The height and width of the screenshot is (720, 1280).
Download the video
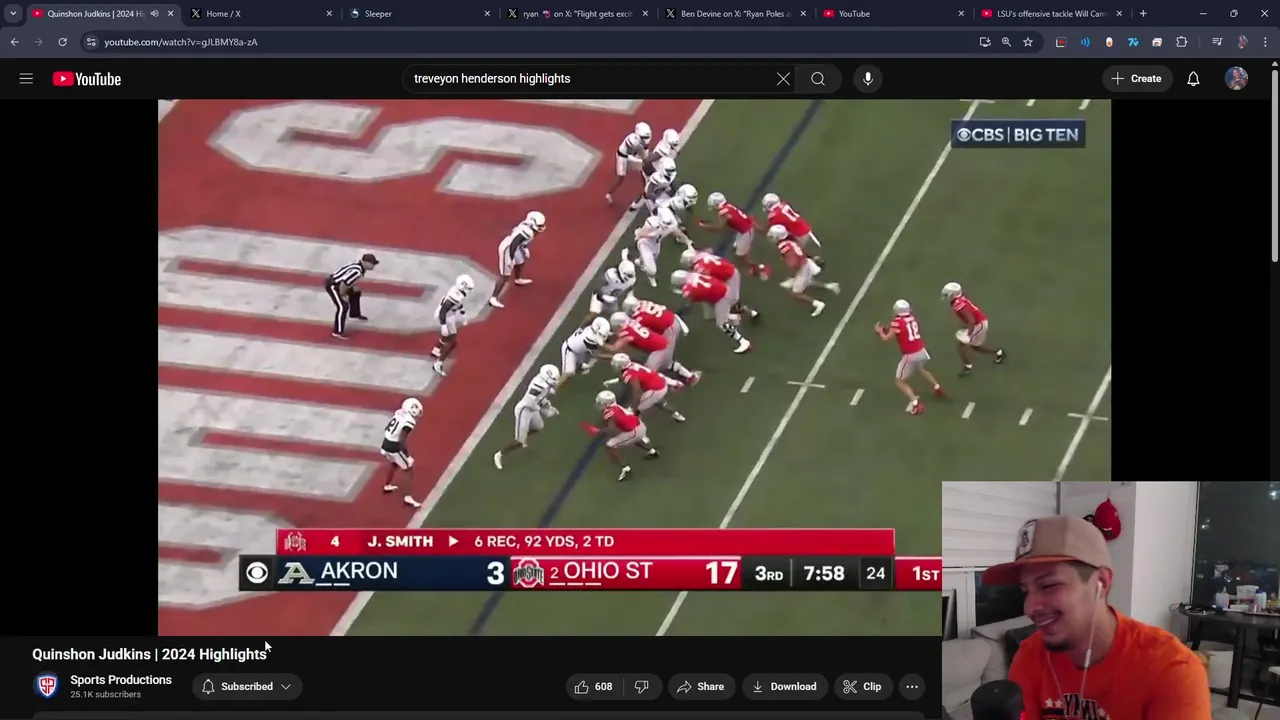pyautogui.click(x=784, y=686)
